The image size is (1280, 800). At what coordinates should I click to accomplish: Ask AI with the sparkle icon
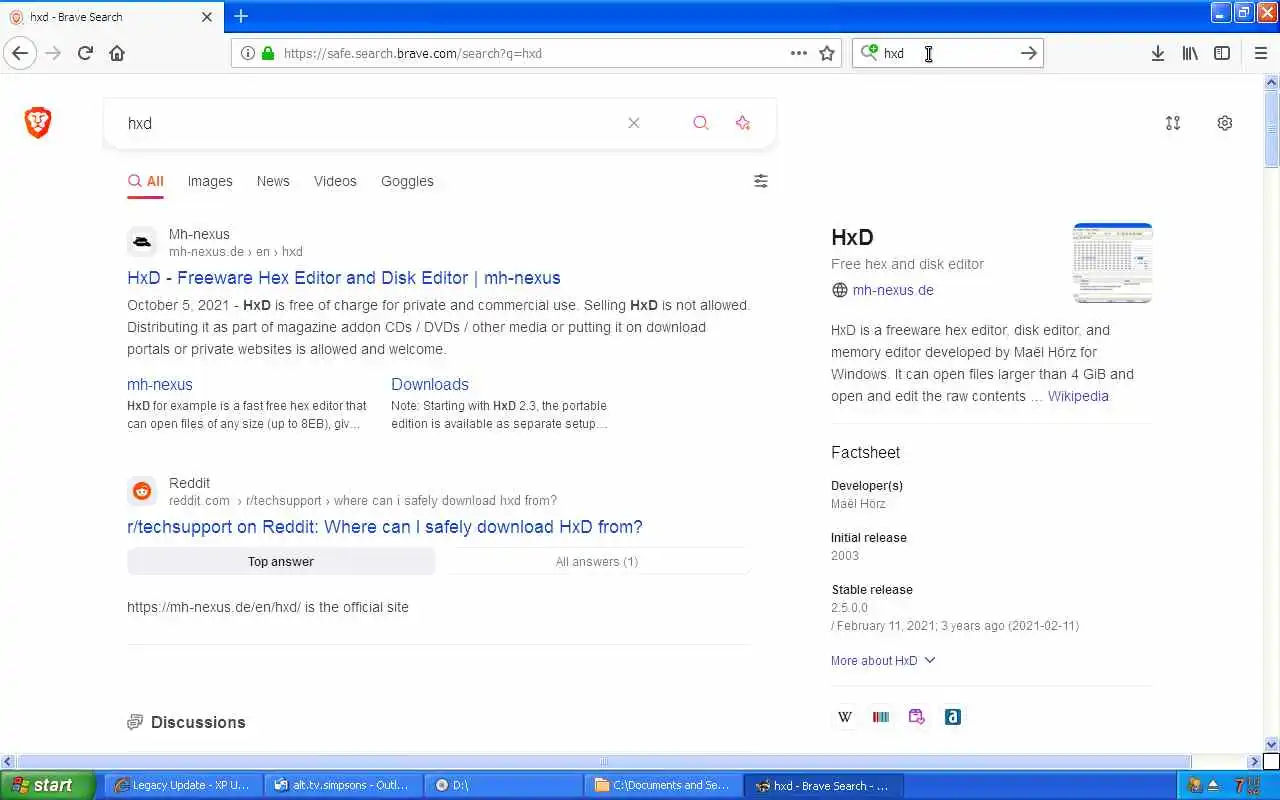point(742,123)
